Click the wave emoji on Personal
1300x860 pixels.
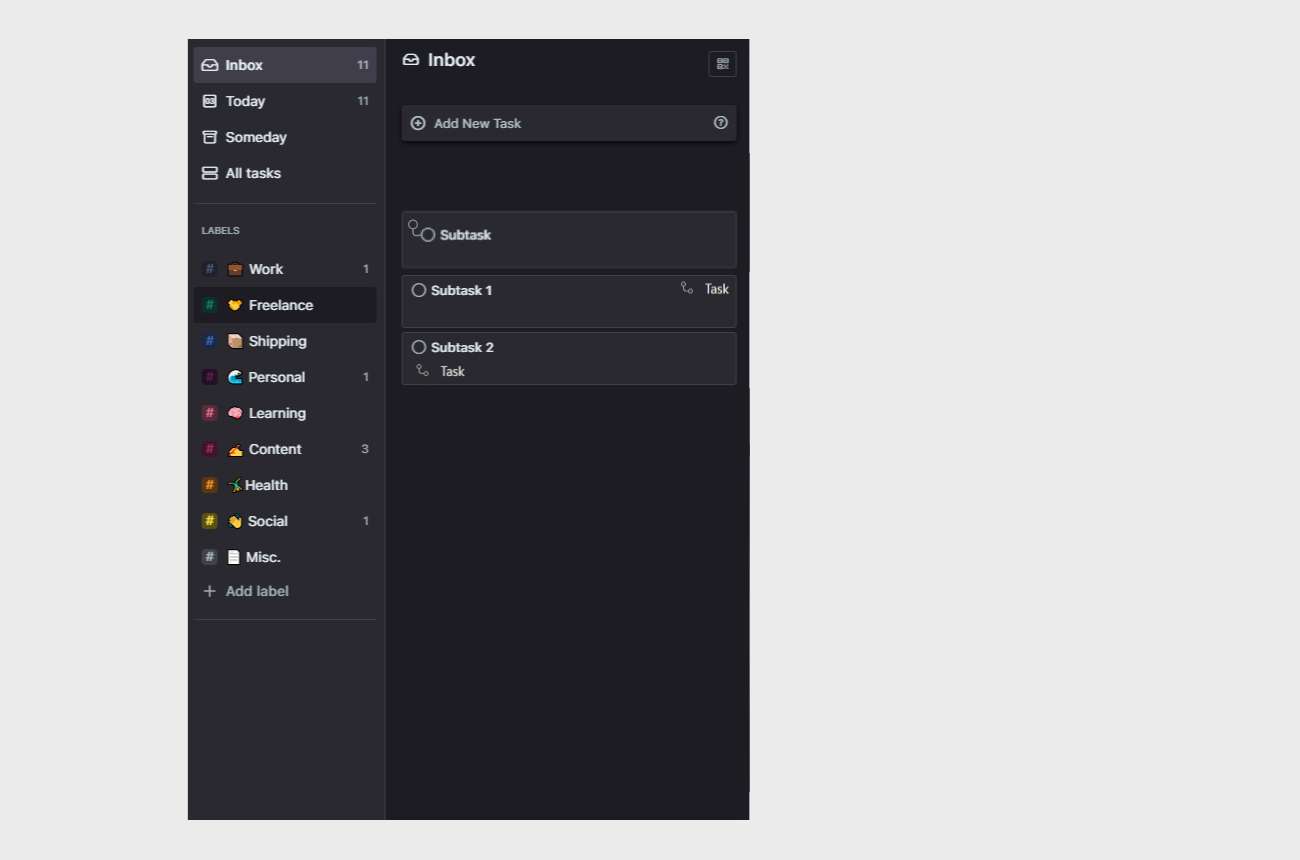235,377
